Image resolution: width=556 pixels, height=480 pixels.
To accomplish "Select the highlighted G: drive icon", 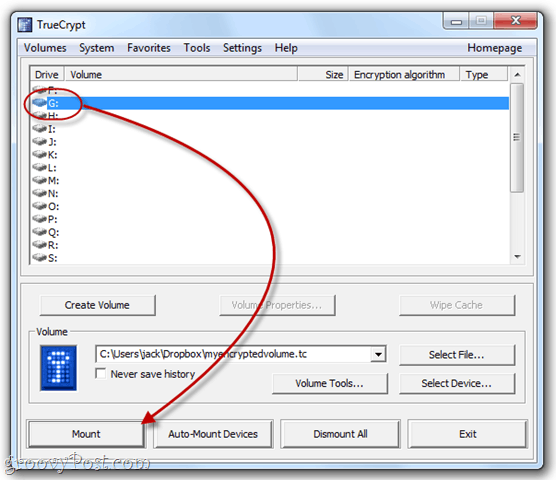I will [39, 103].
